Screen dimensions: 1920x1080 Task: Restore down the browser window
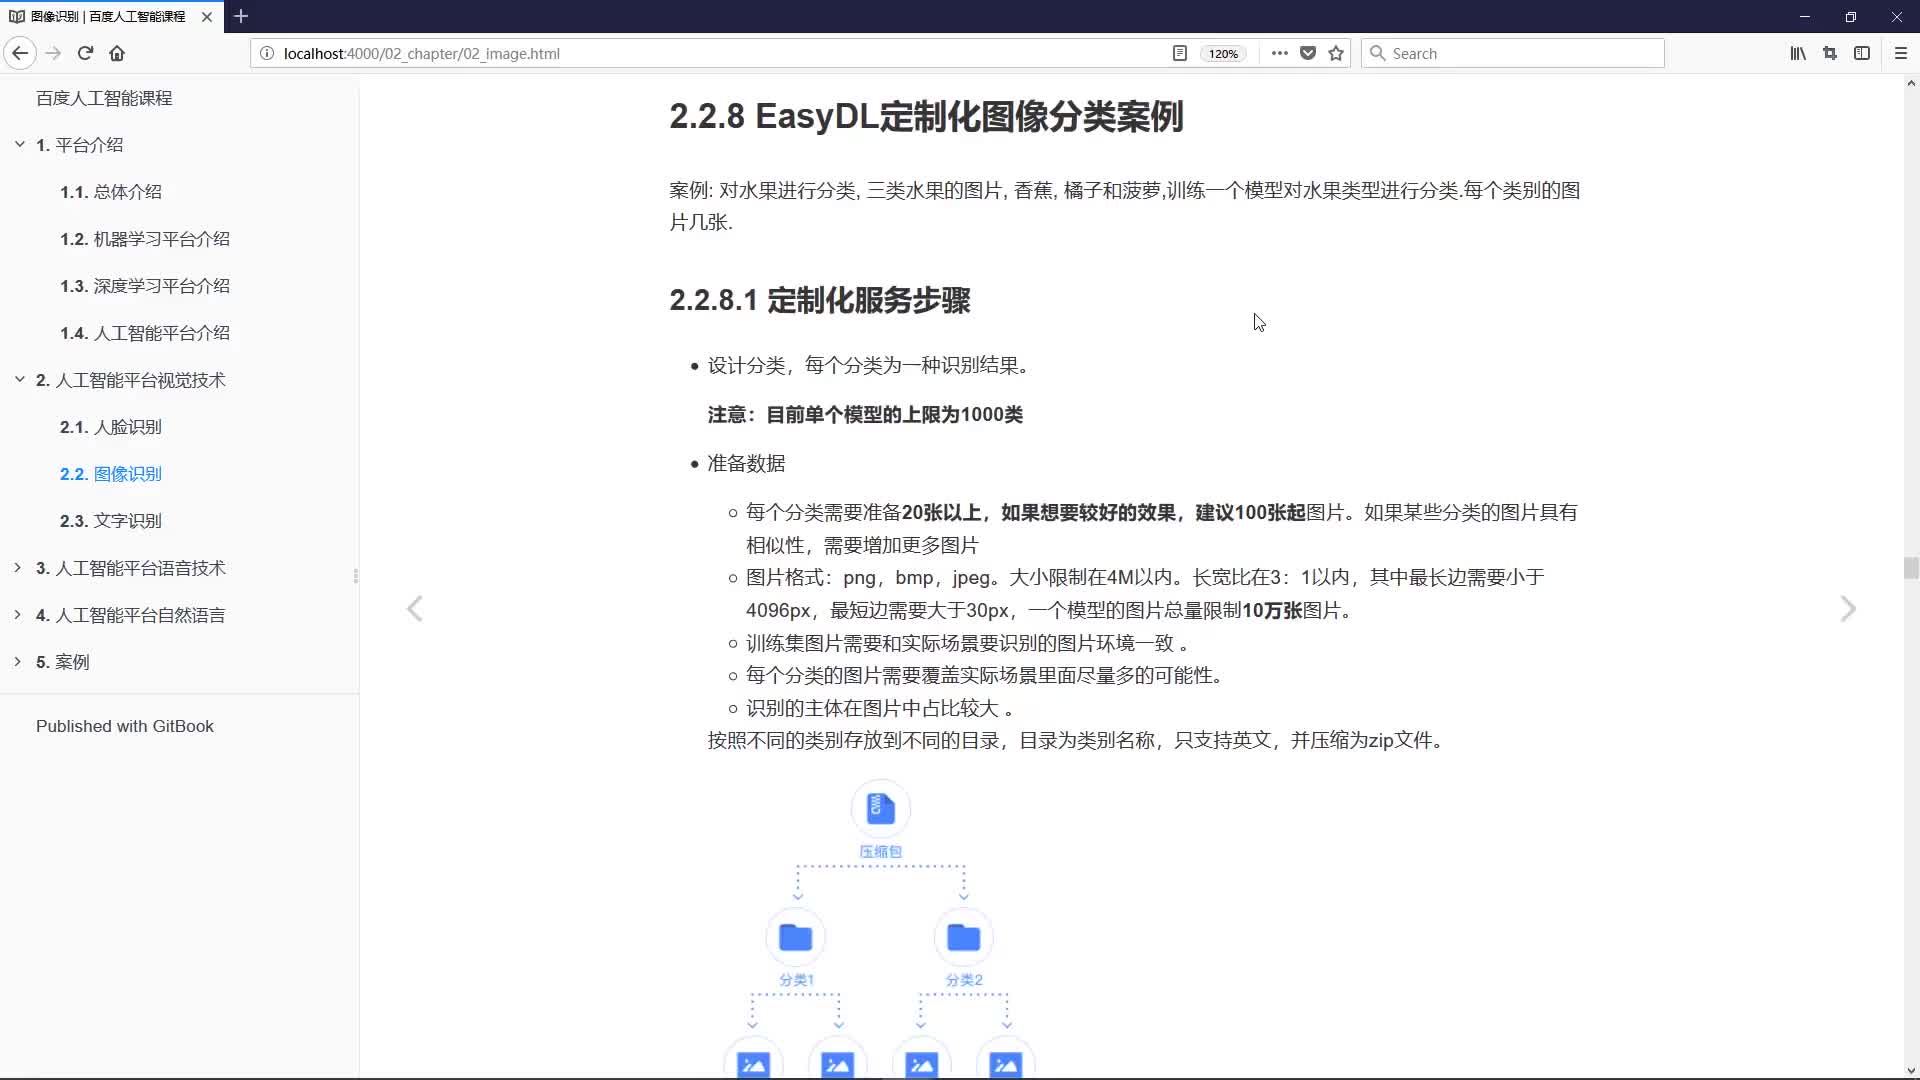click(x=1851, y=16)
